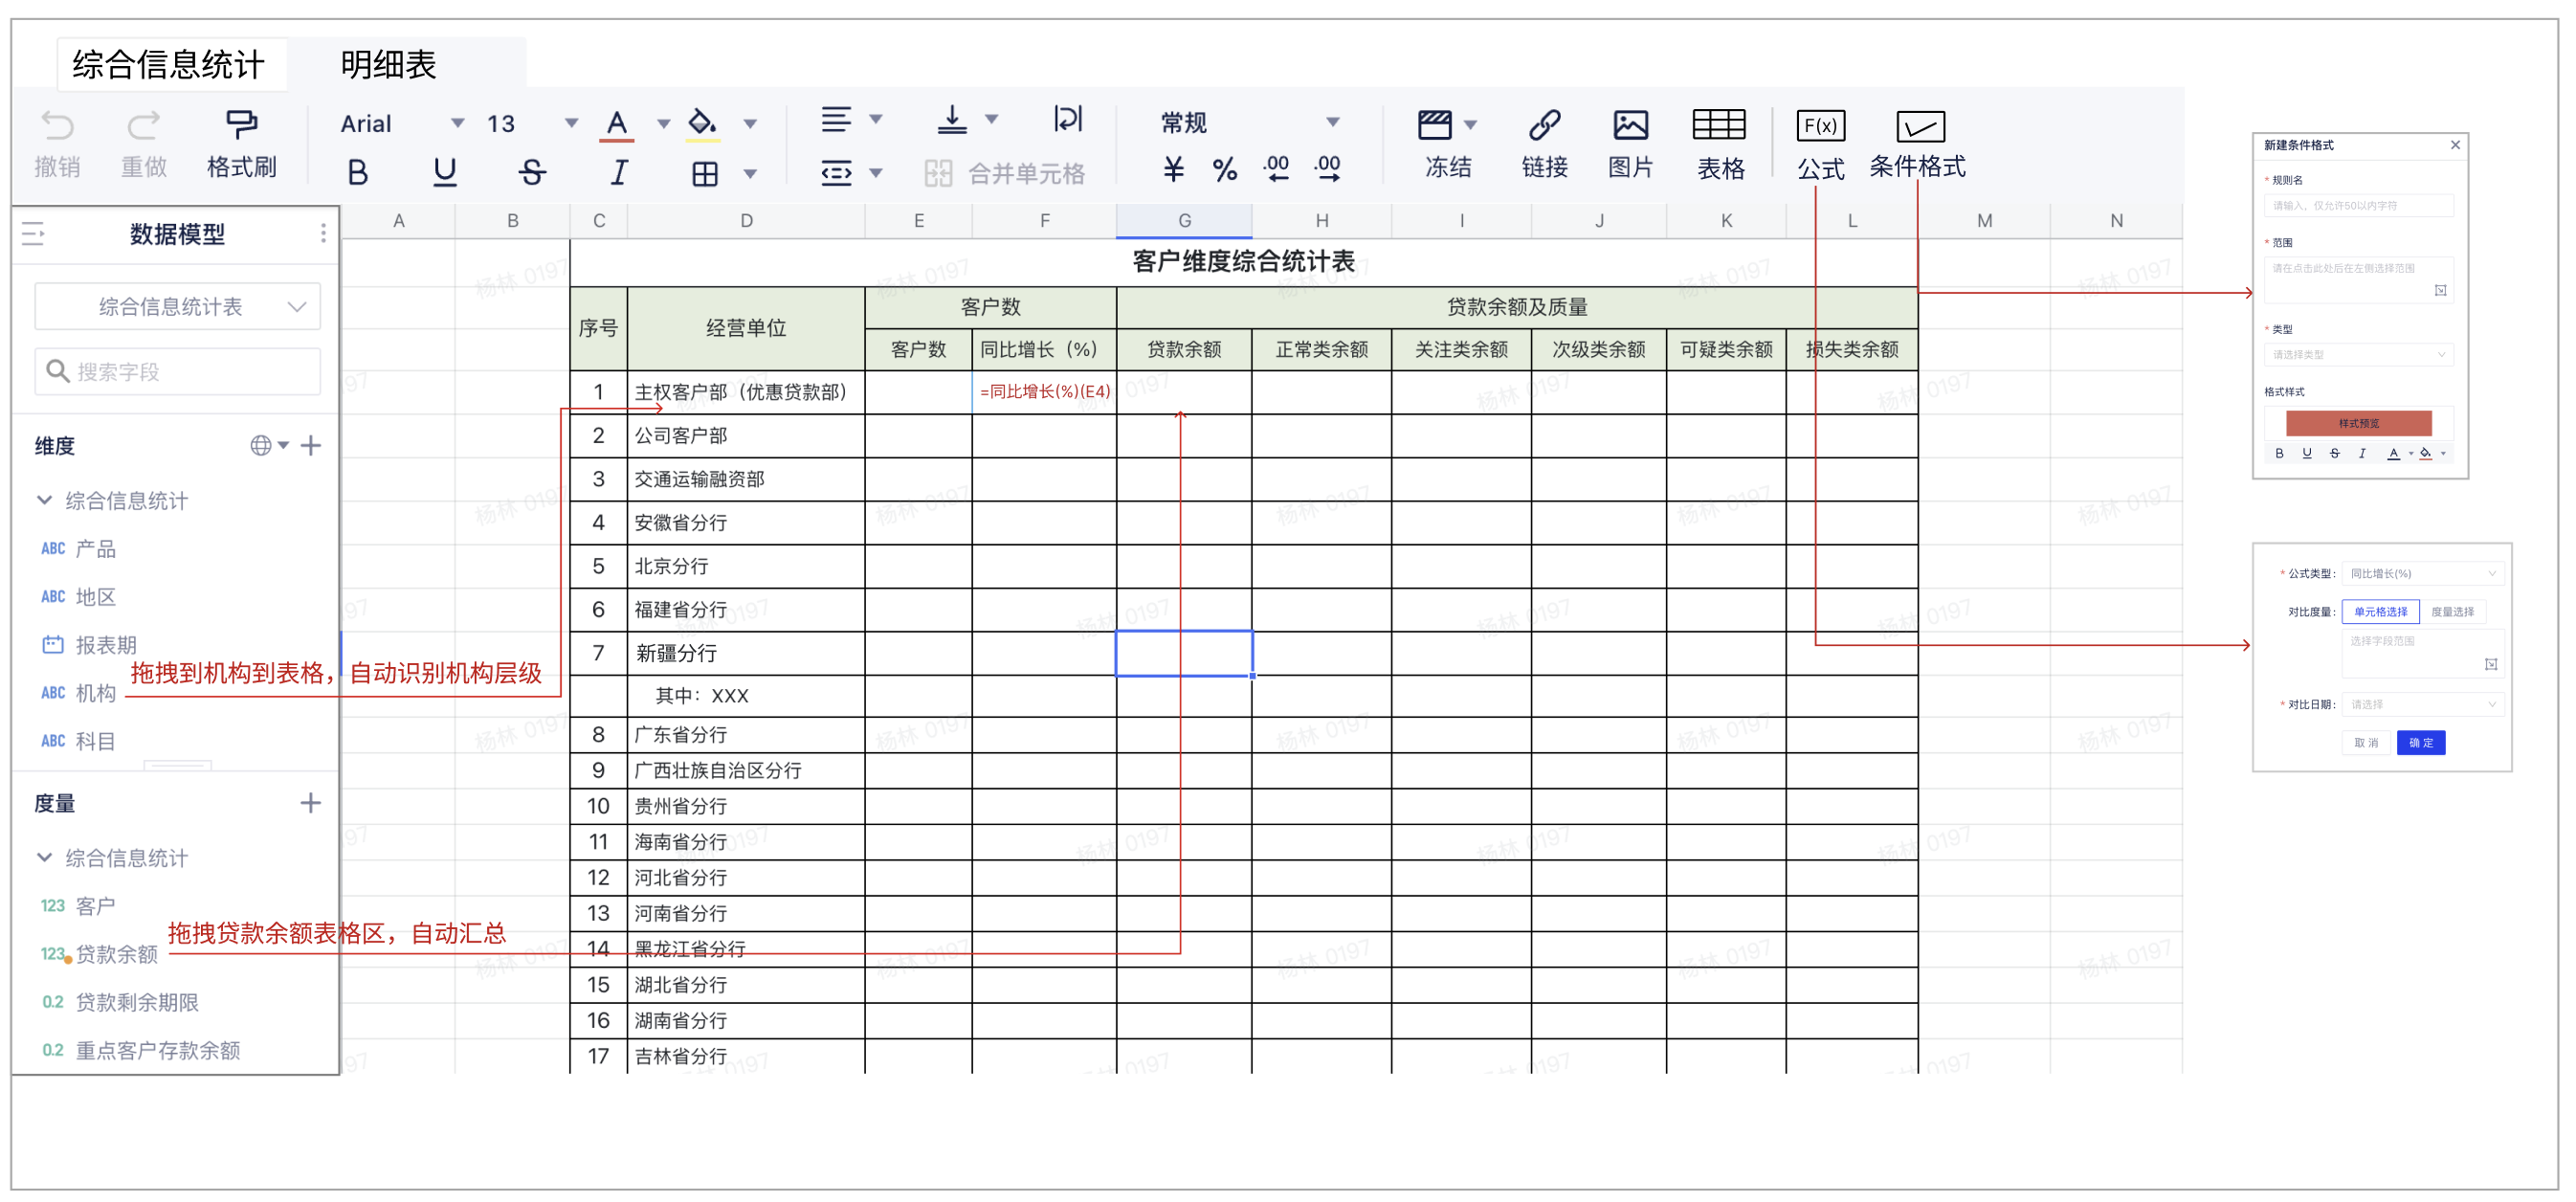
Task: Toggle Strikethrough formatting in toolbar
Action: coord(531,173)
